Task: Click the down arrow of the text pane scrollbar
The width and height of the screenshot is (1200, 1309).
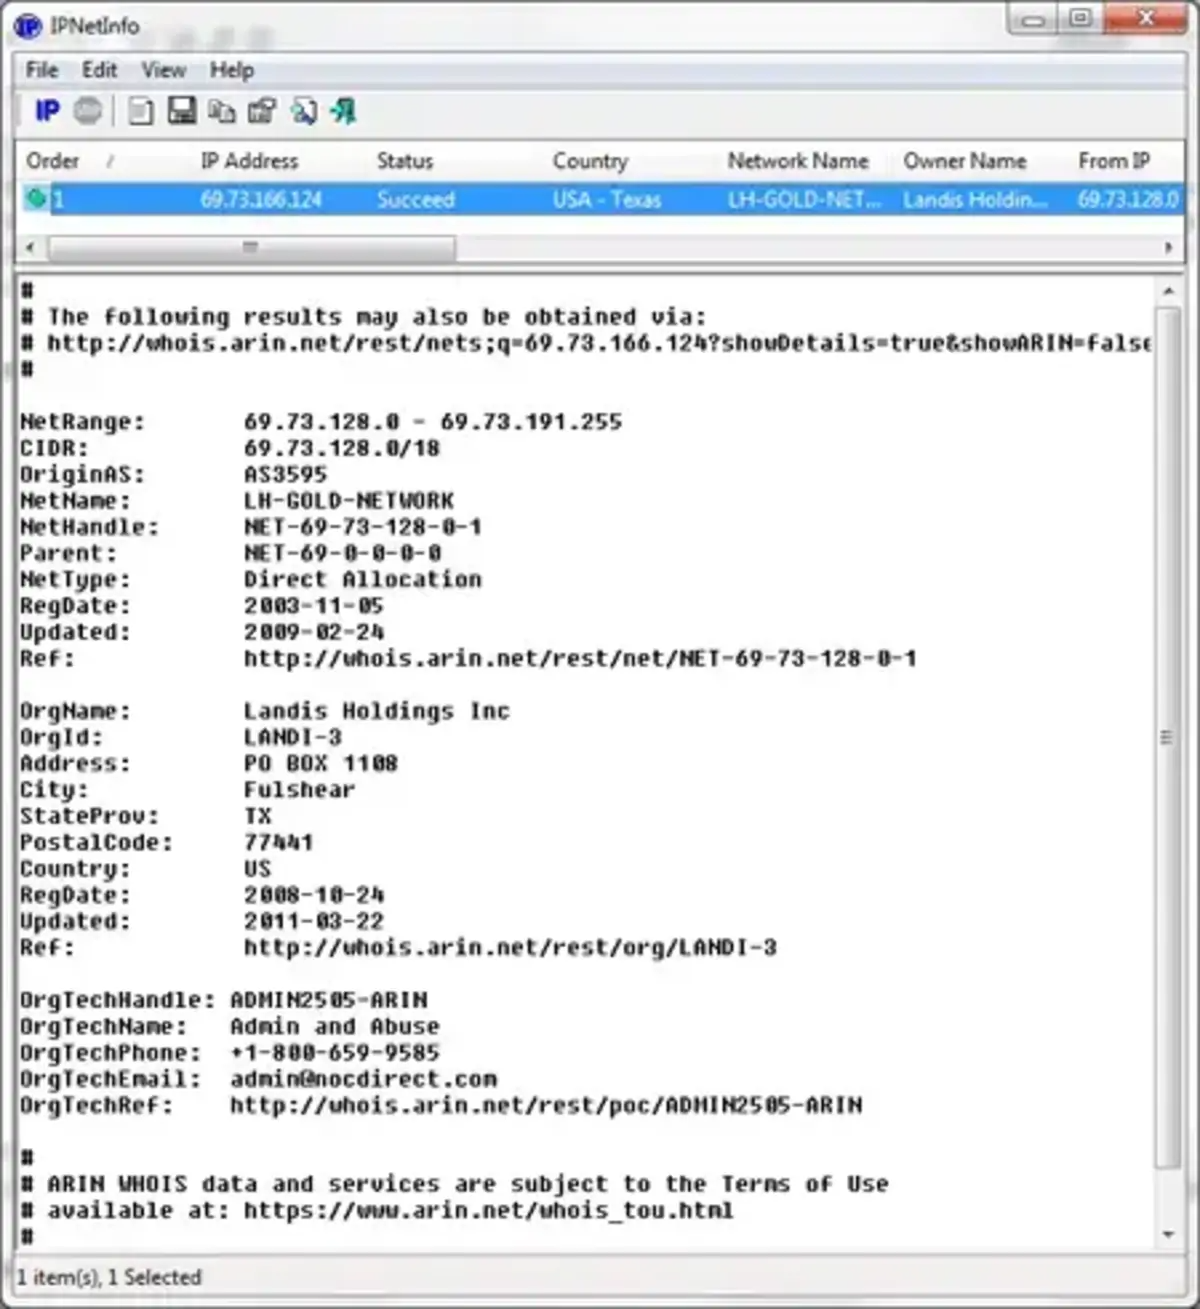Action: [x=1167, y=1236]
